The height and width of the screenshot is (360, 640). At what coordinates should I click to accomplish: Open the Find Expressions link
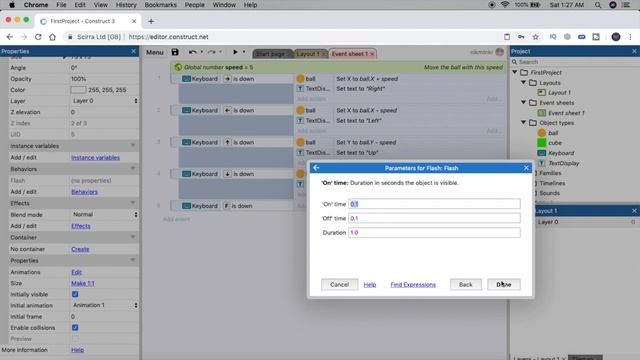[413, 284]
